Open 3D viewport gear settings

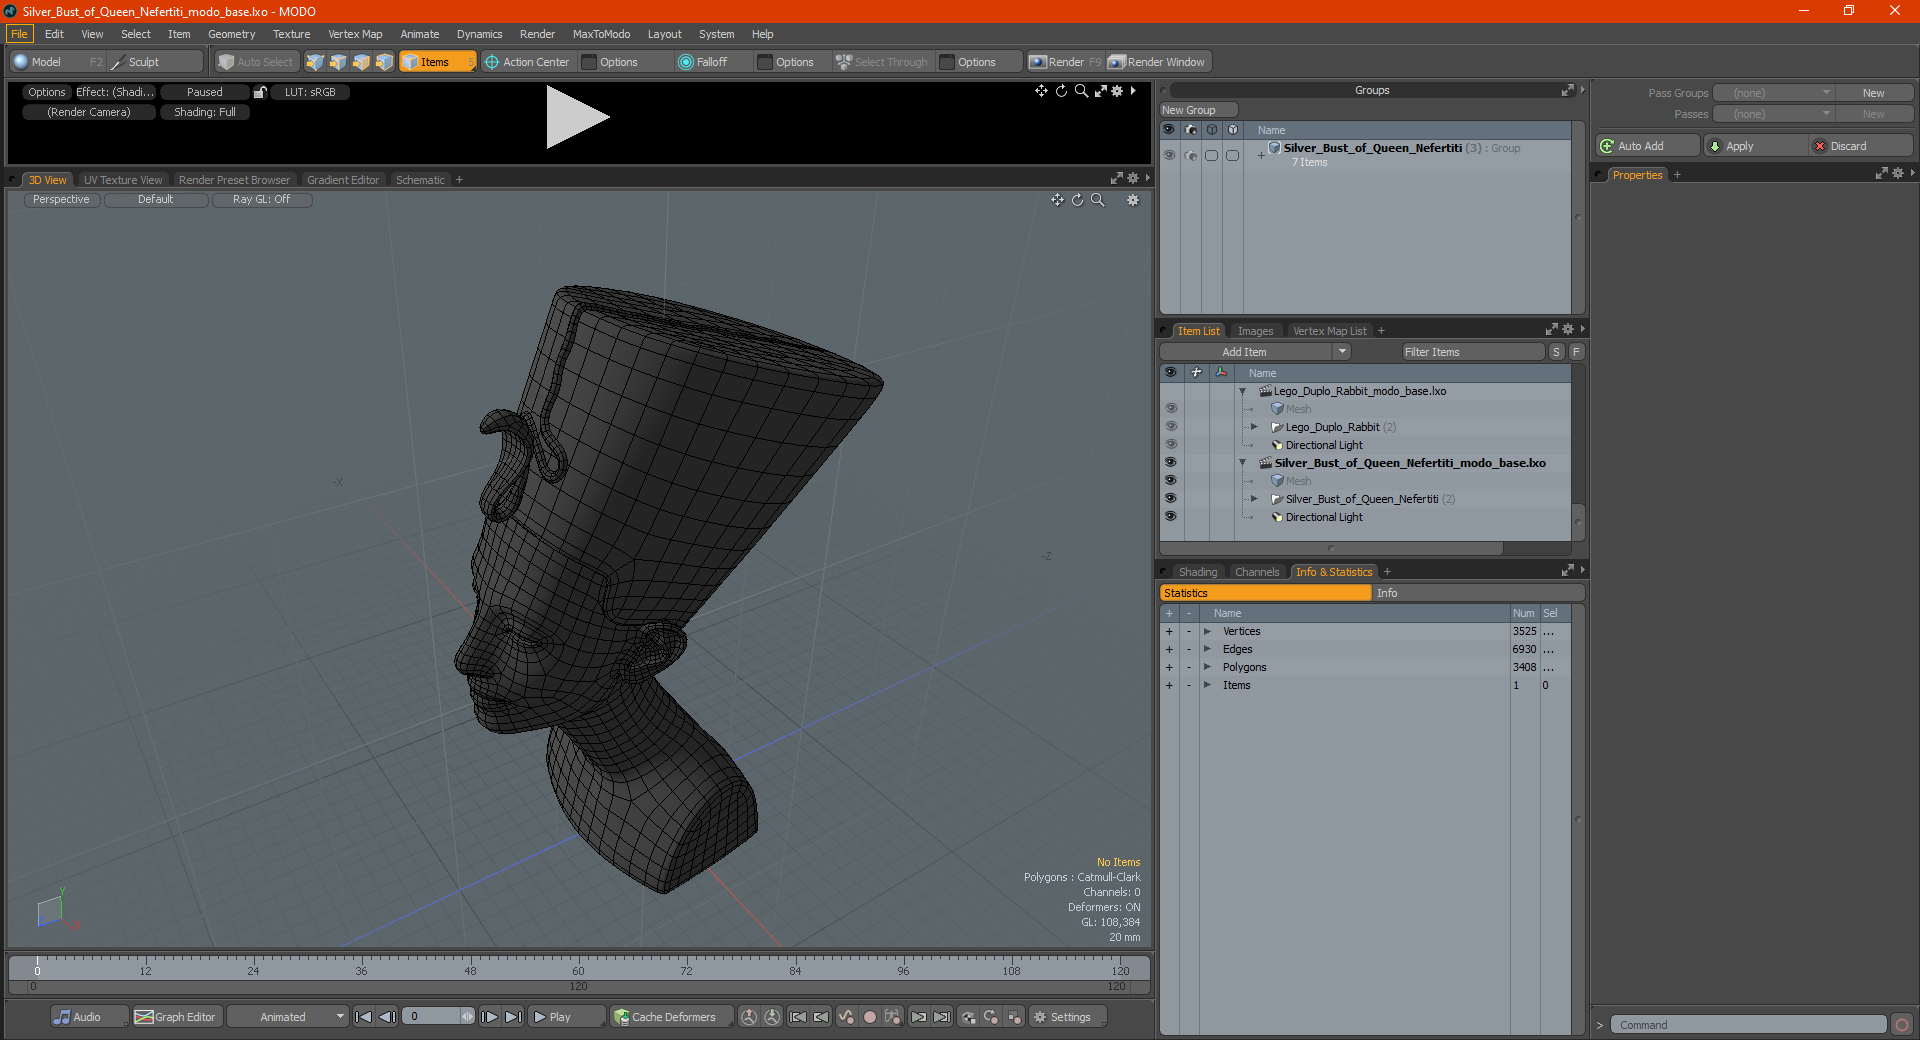1133,200
